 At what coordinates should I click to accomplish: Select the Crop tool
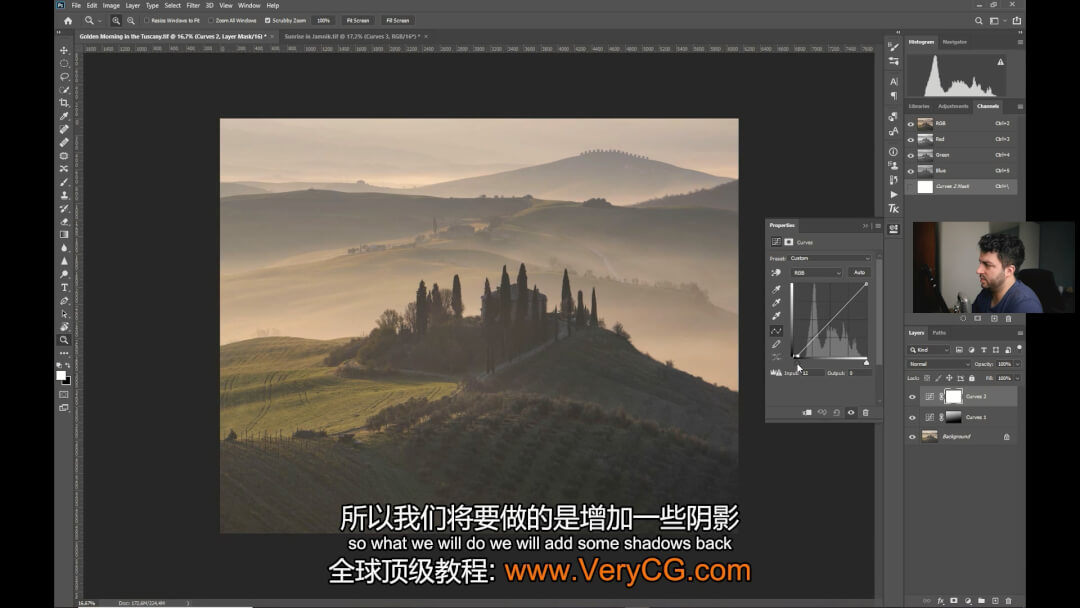coord(64,103)
